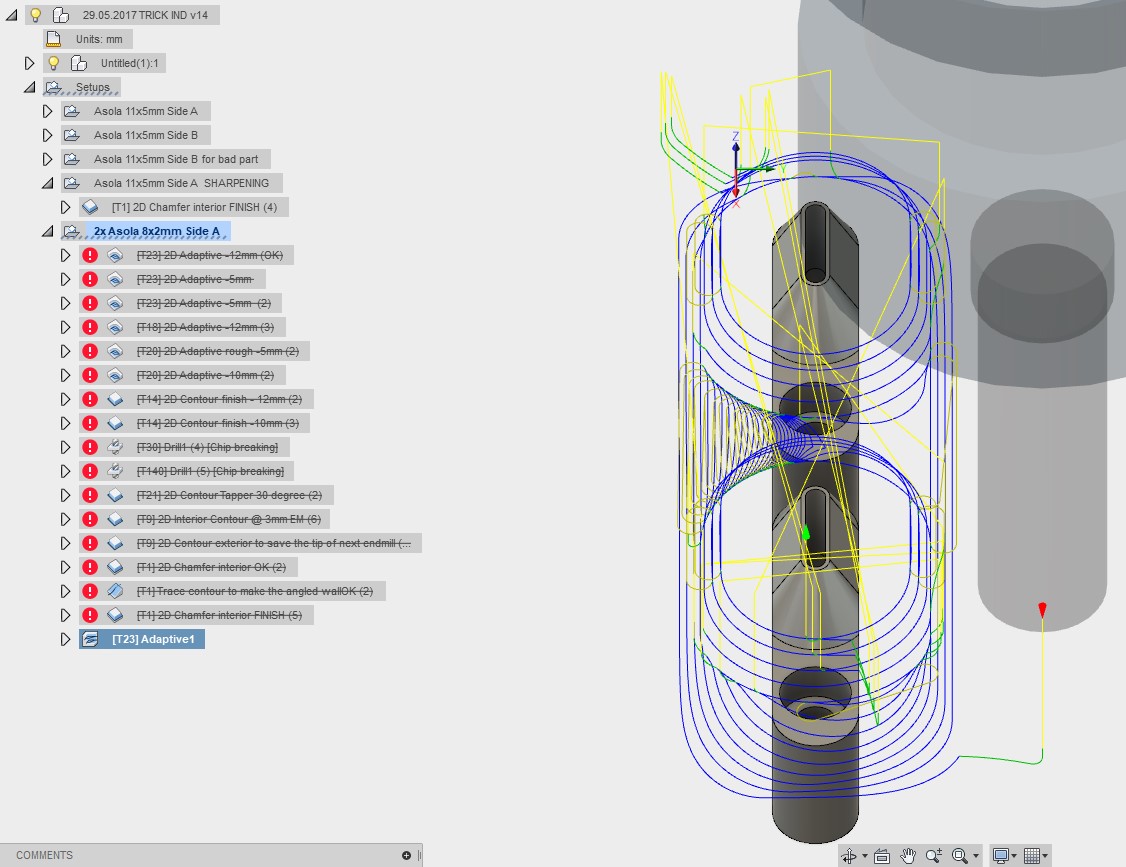Open Display Settings dropdown arrow
1126x867 pixels.
(1014, 856)
